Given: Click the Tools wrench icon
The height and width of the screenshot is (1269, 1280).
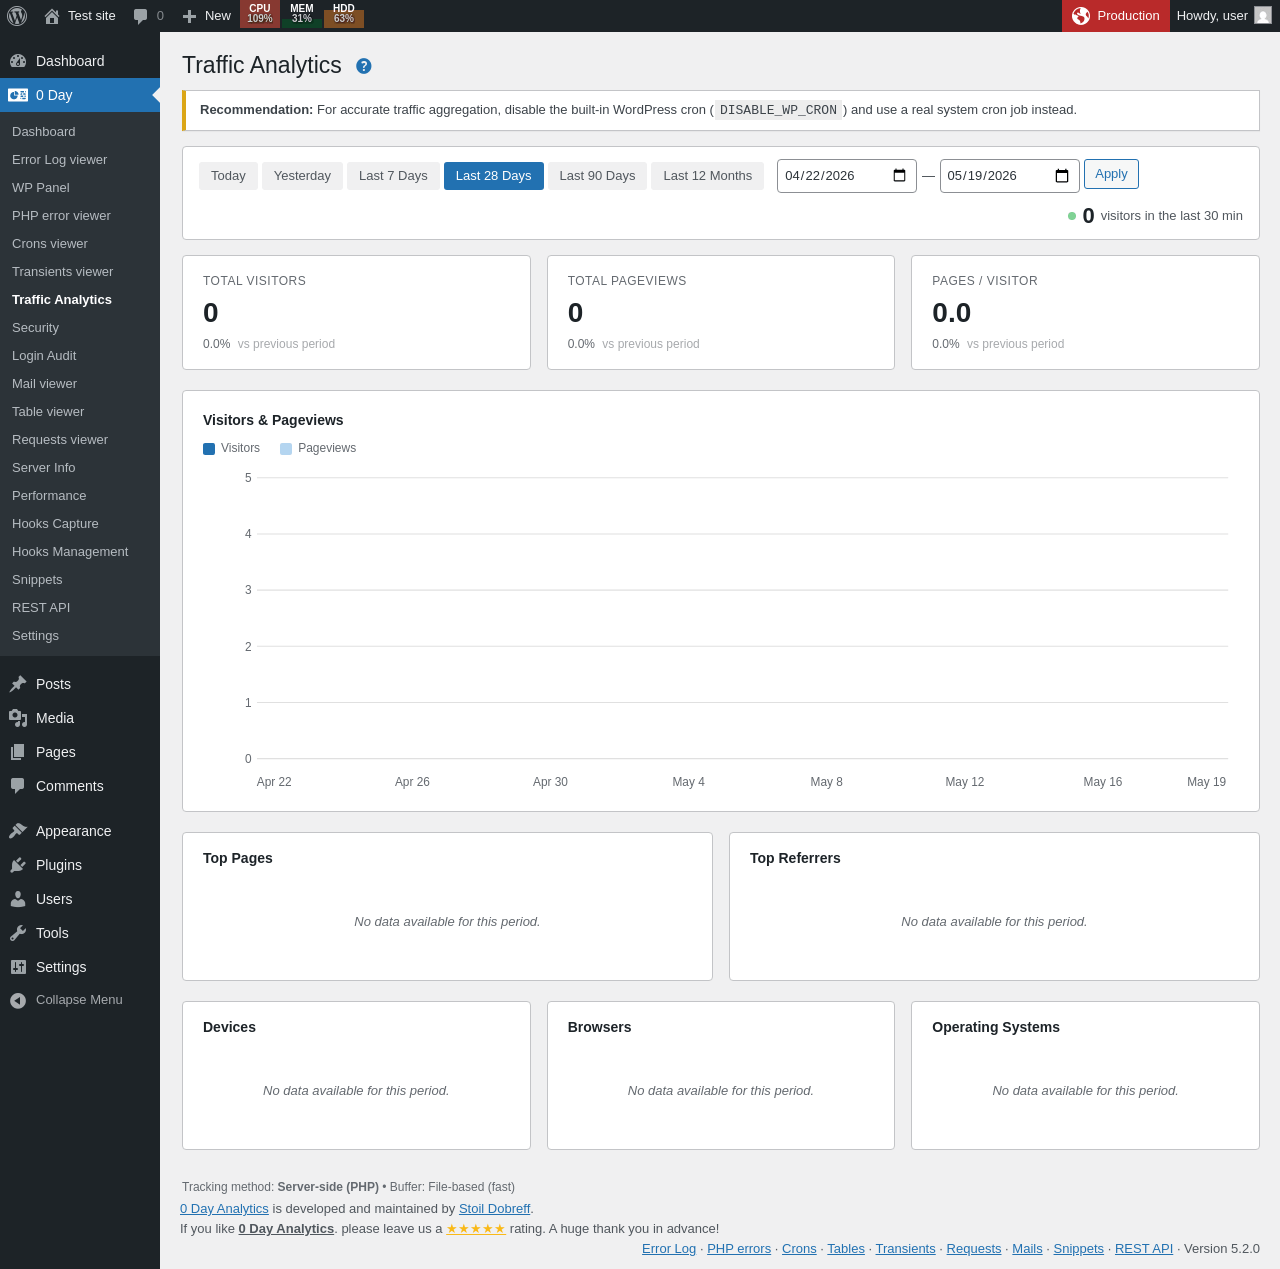Looking at the screenshot, I should (18, 933).
